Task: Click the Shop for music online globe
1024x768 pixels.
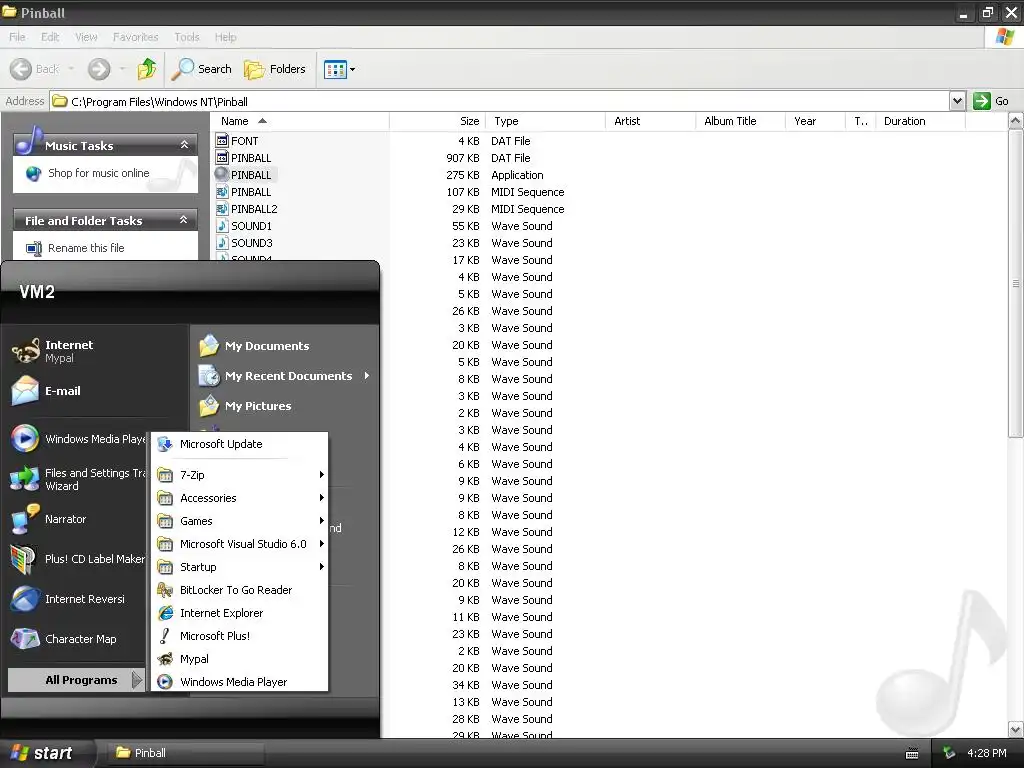Action: [x=33, y=173]
